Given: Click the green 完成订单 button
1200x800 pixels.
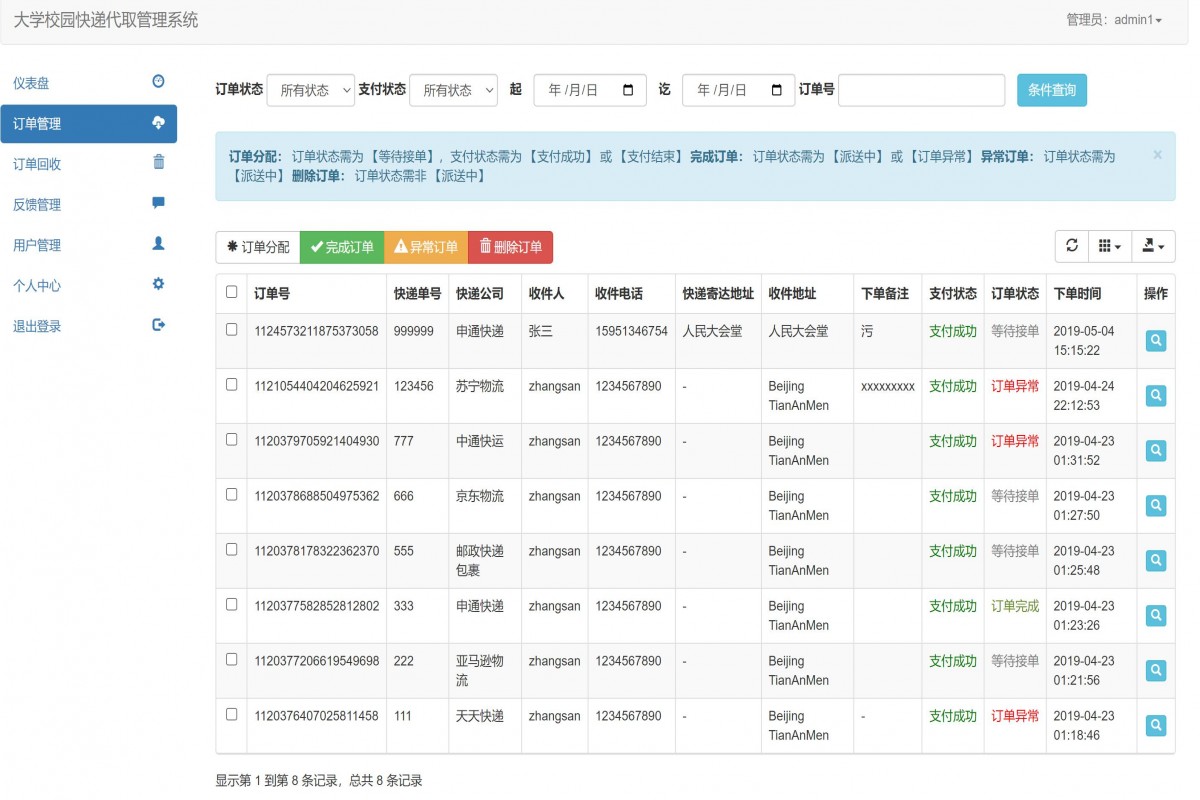Looking at the screenshot, I should [x=342, y=246].
